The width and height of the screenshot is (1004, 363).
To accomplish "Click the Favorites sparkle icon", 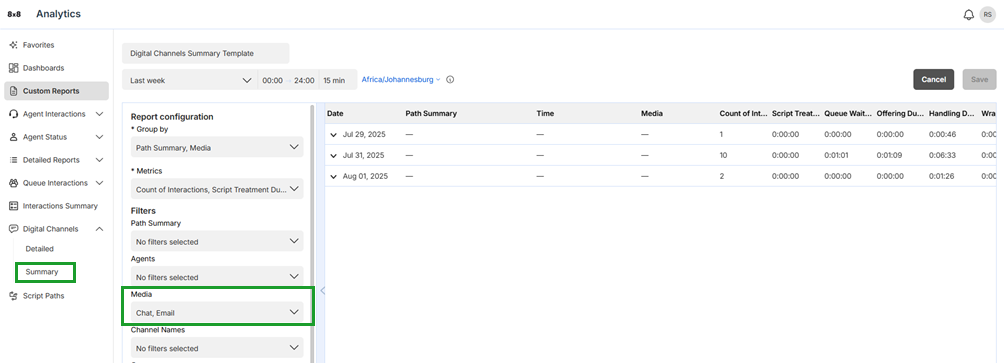I will tap(13, 45).
